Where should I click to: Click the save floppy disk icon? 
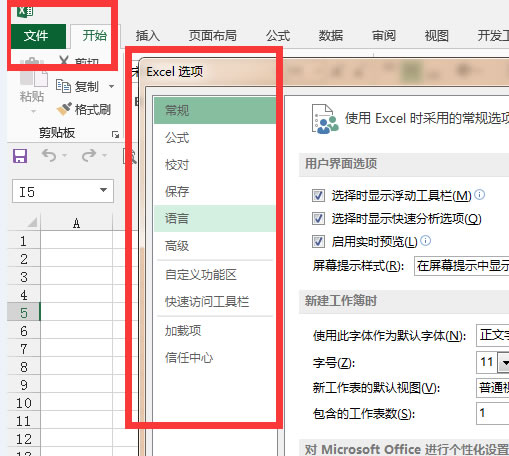click(x=20, y=156)
